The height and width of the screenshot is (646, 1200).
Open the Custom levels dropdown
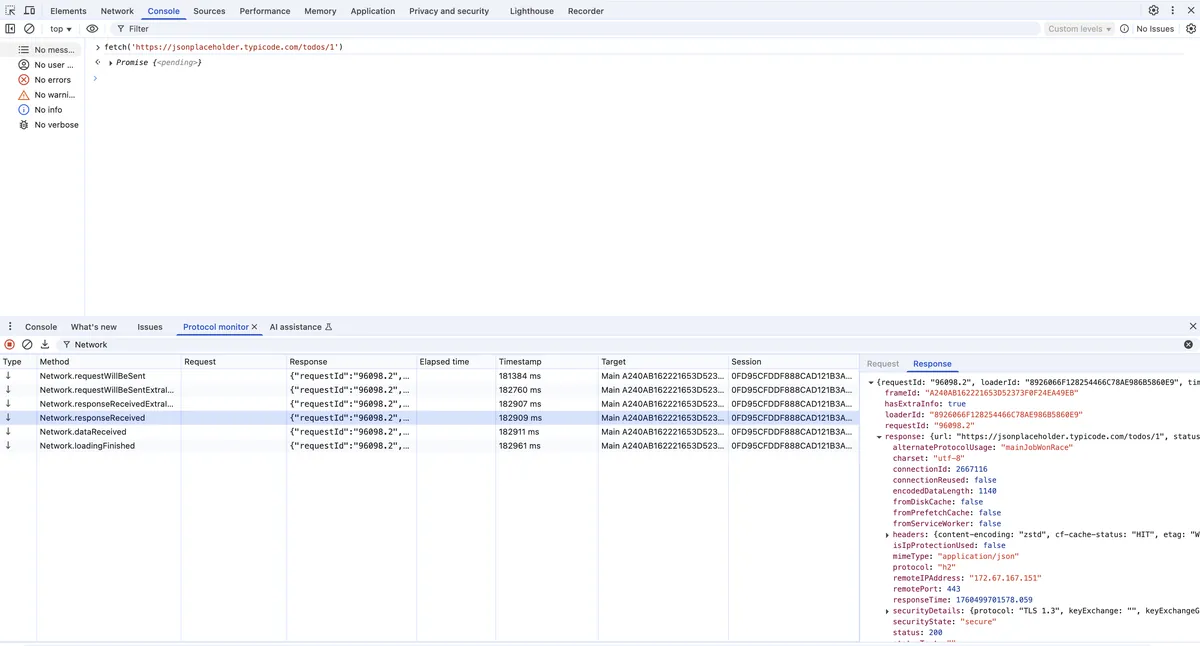1079,29
